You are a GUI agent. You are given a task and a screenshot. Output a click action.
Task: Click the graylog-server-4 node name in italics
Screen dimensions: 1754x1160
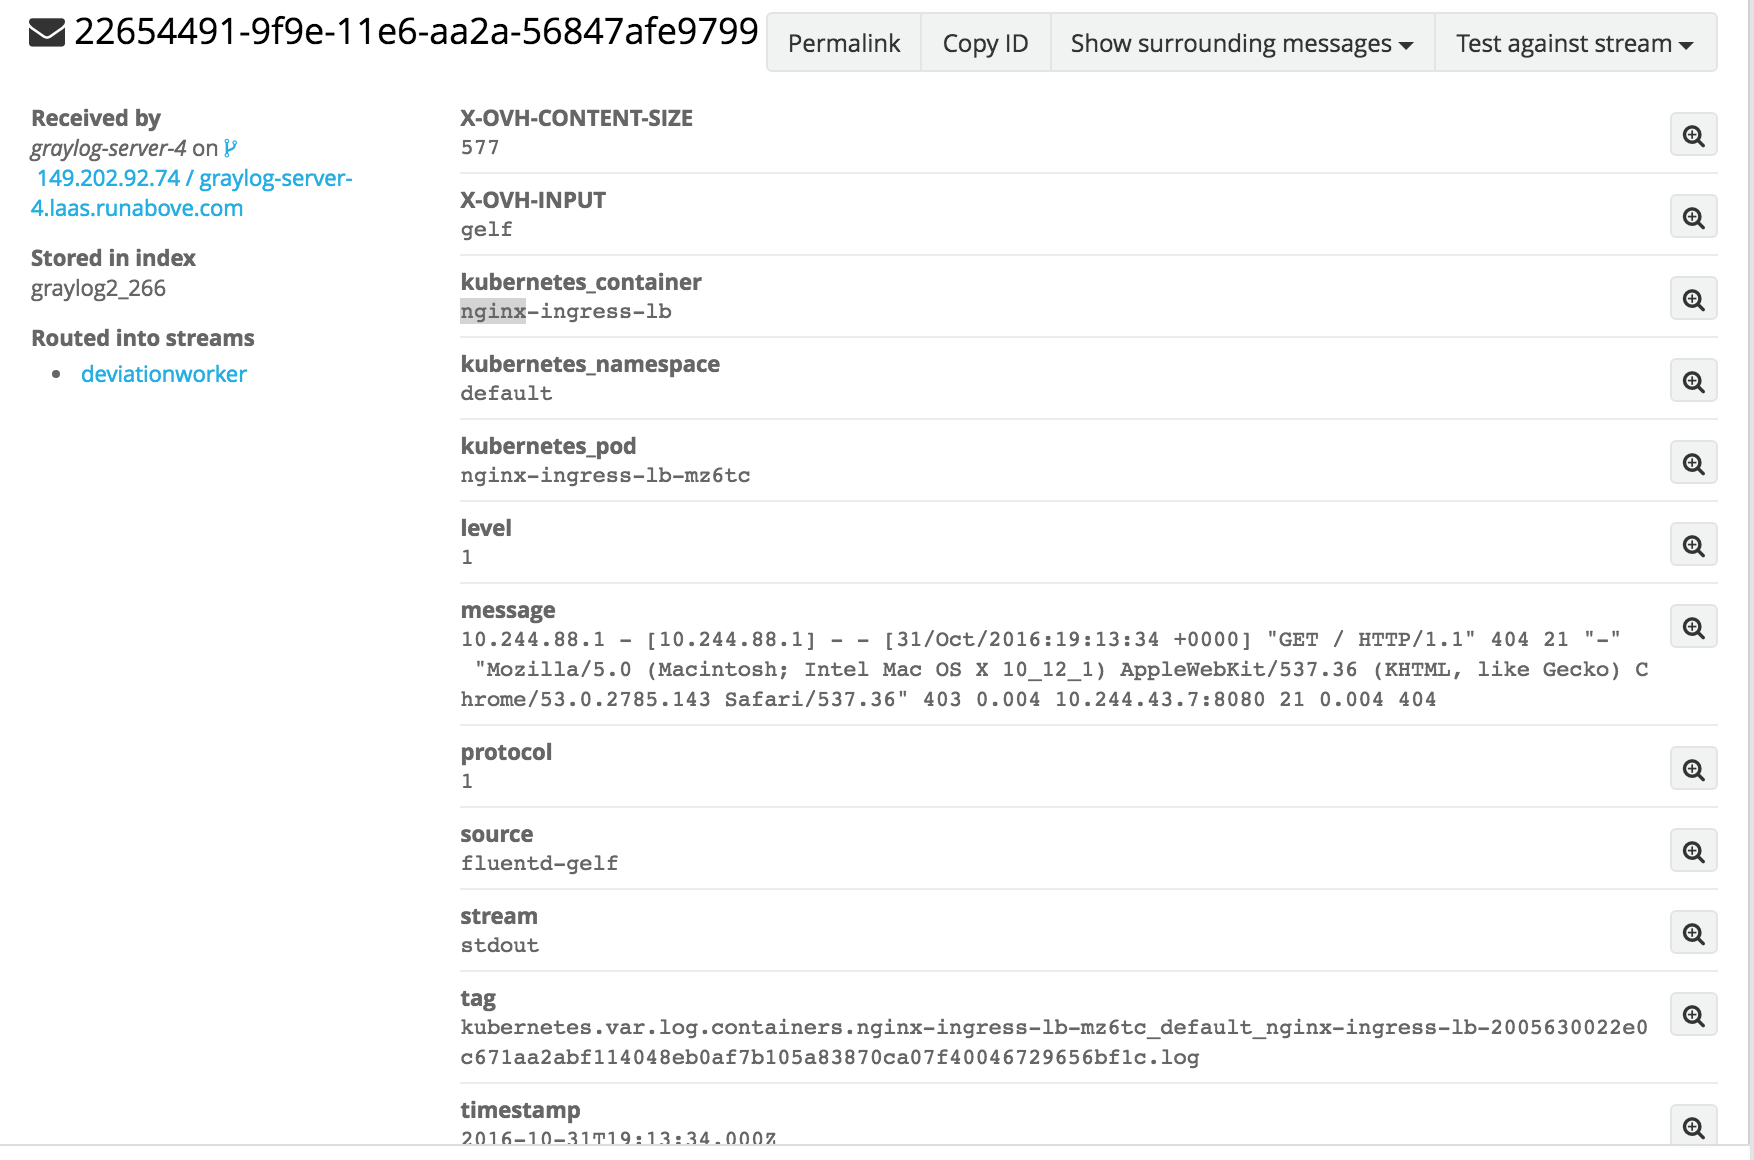point(108,149)
